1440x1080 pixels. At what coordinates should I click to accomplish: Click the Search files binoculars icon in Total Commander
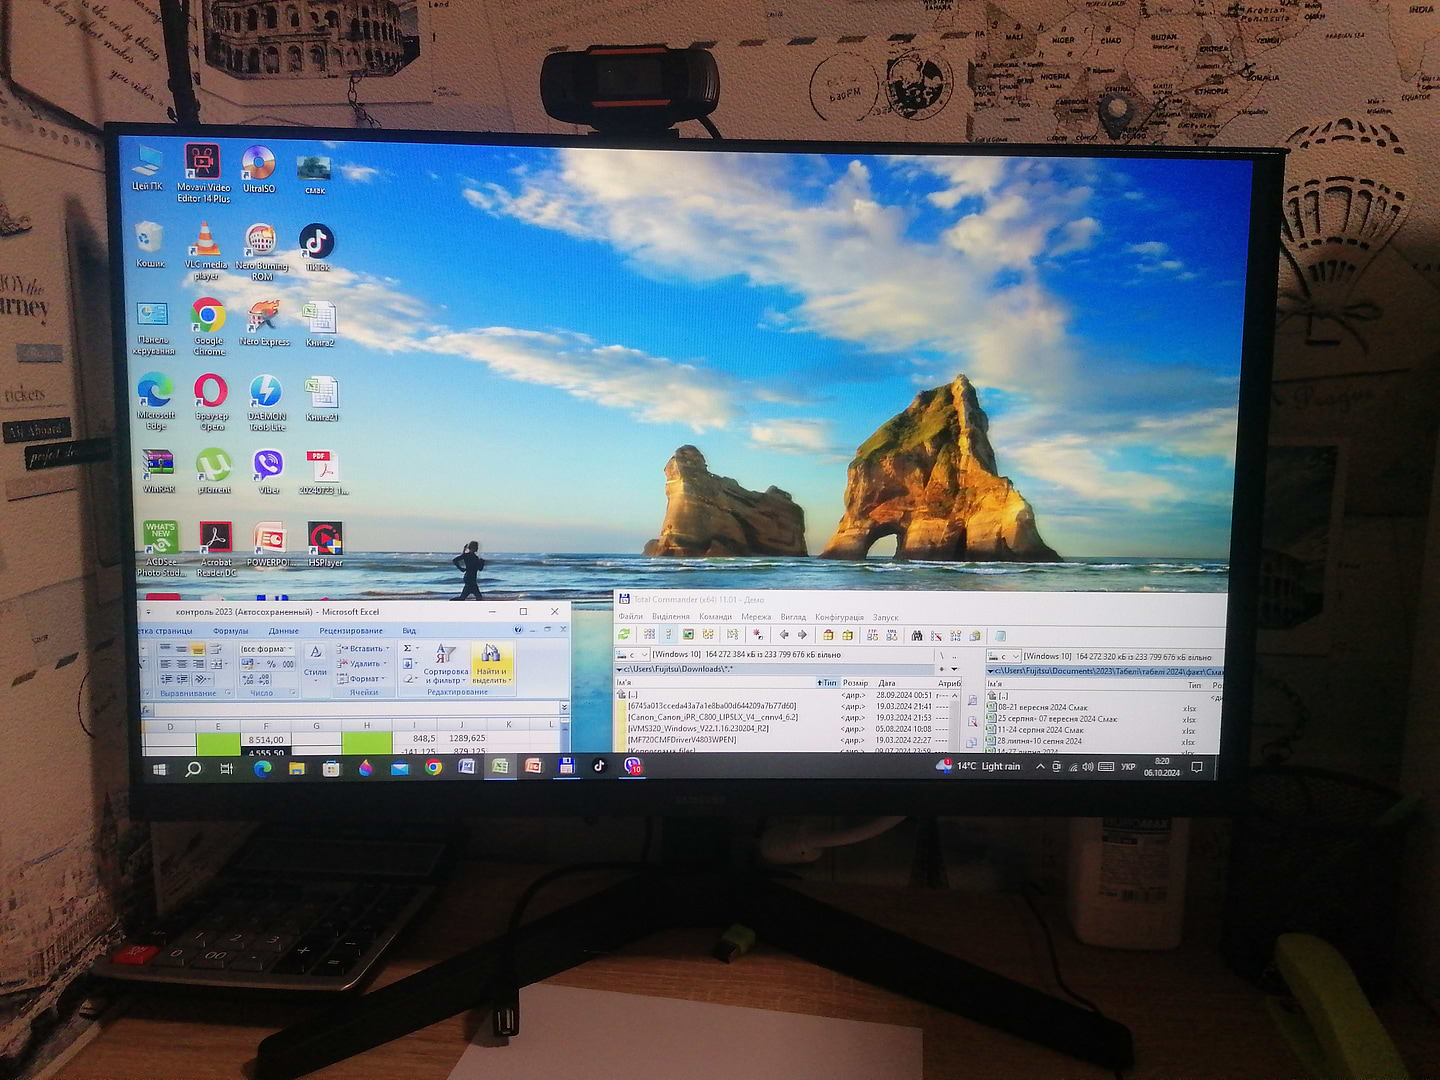(916, 636)
